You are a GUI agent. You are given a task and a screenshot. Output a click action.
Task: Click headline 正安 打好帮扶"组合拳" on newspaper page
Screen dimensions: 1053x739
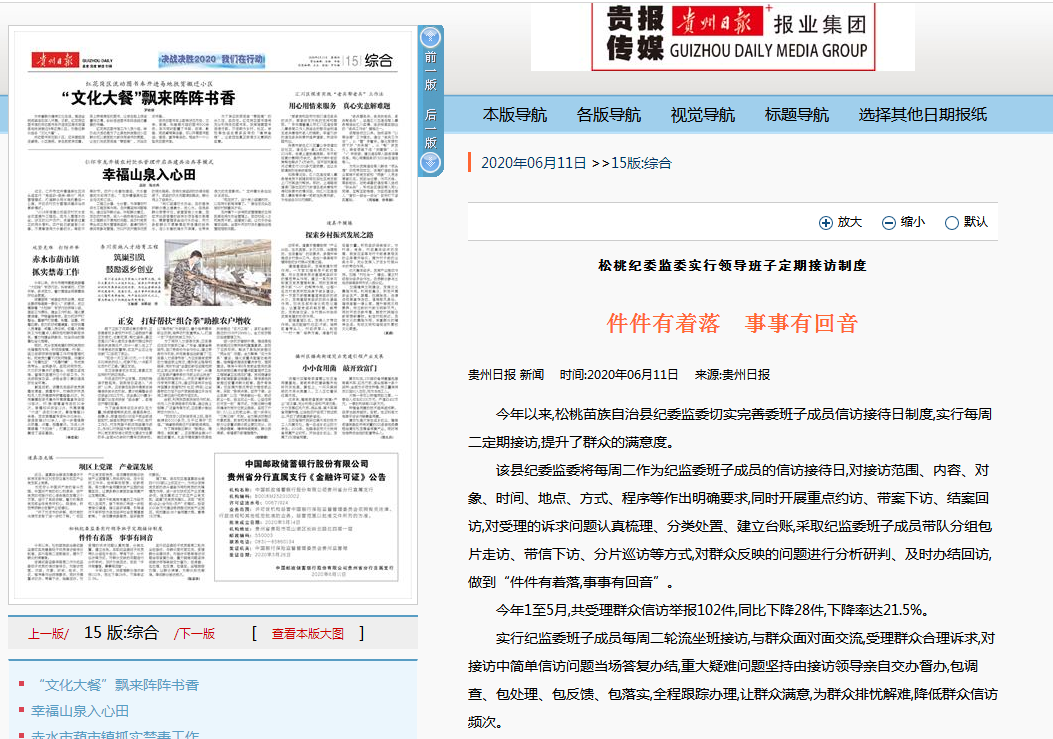coord(185,321)
